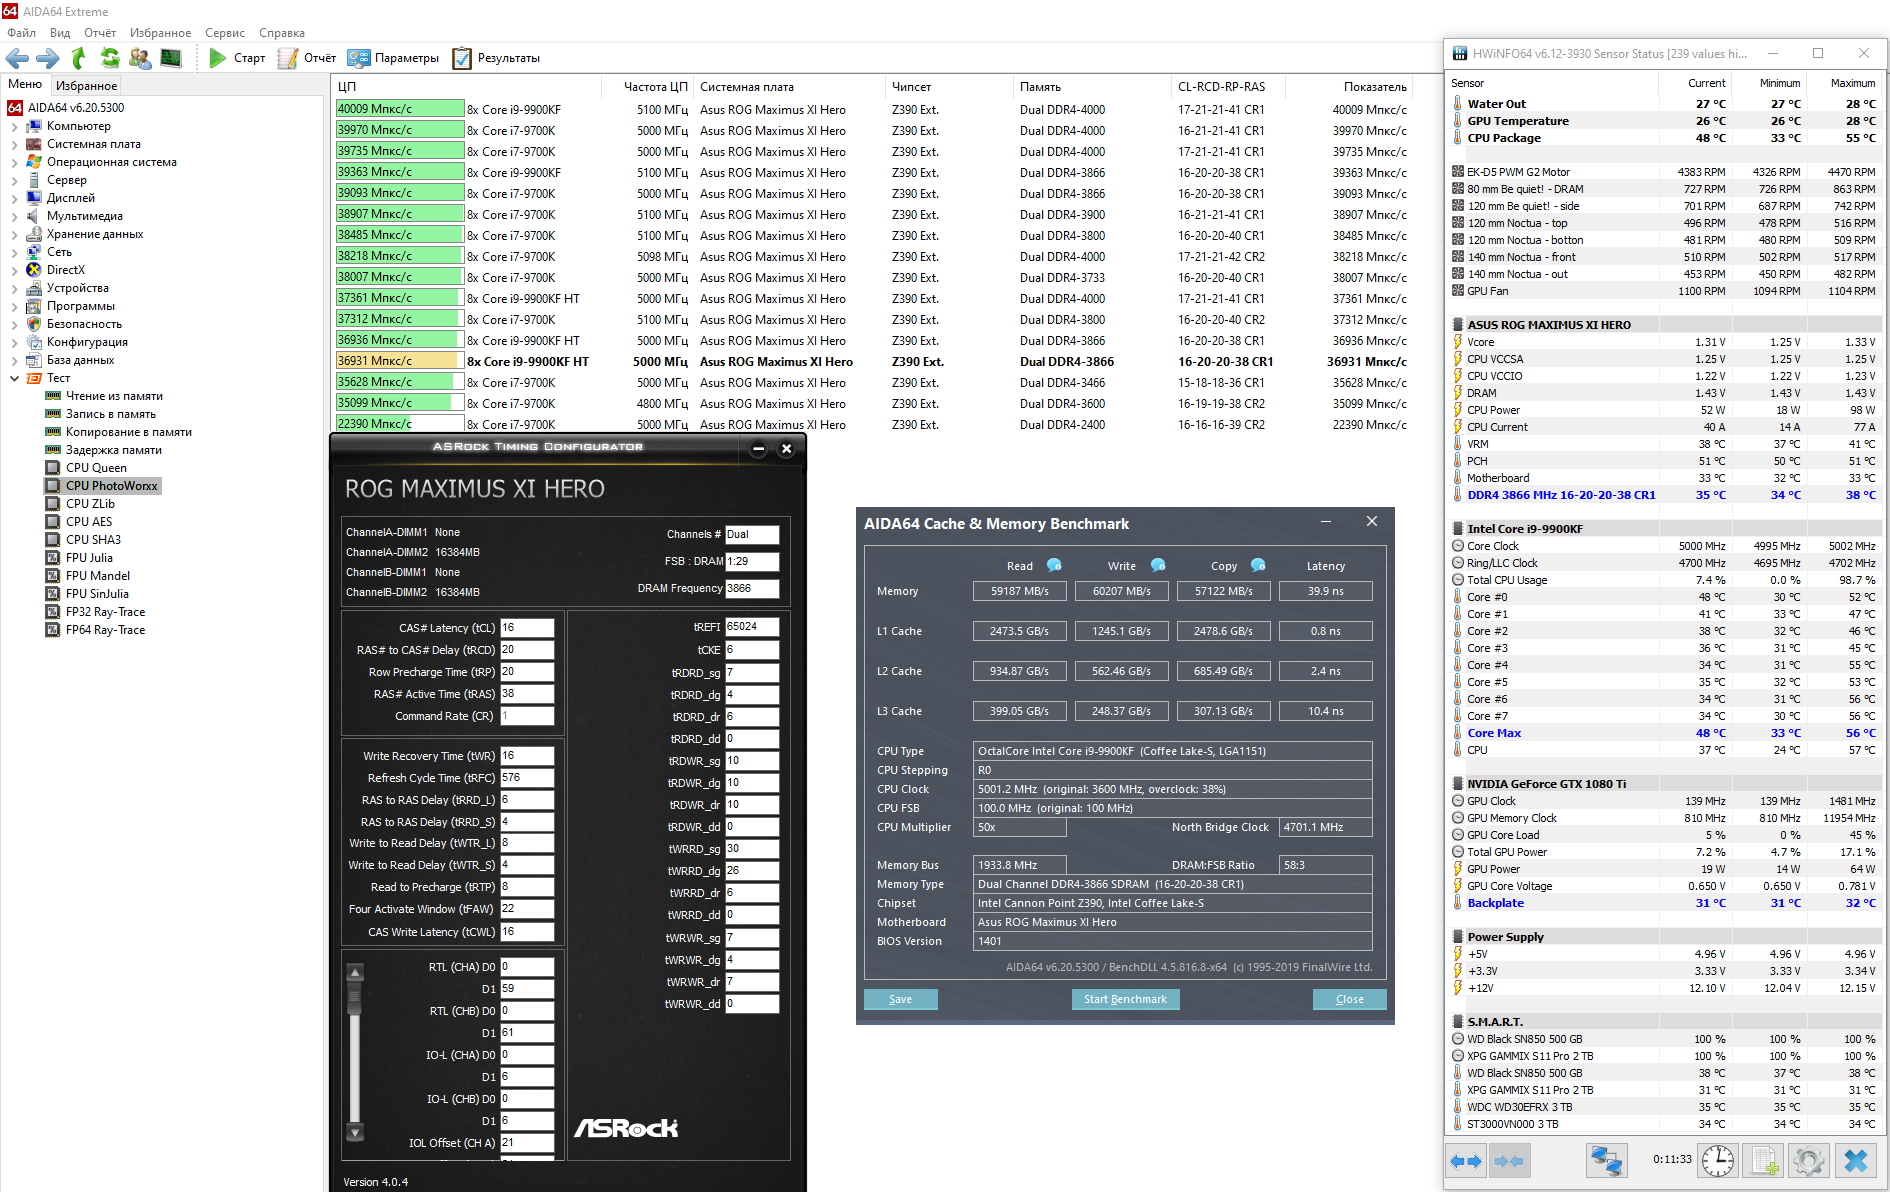Viewport: 1890px width, 1192px height.
Task: Click the Copy column refresh icon
Action: pos(1258,565)
